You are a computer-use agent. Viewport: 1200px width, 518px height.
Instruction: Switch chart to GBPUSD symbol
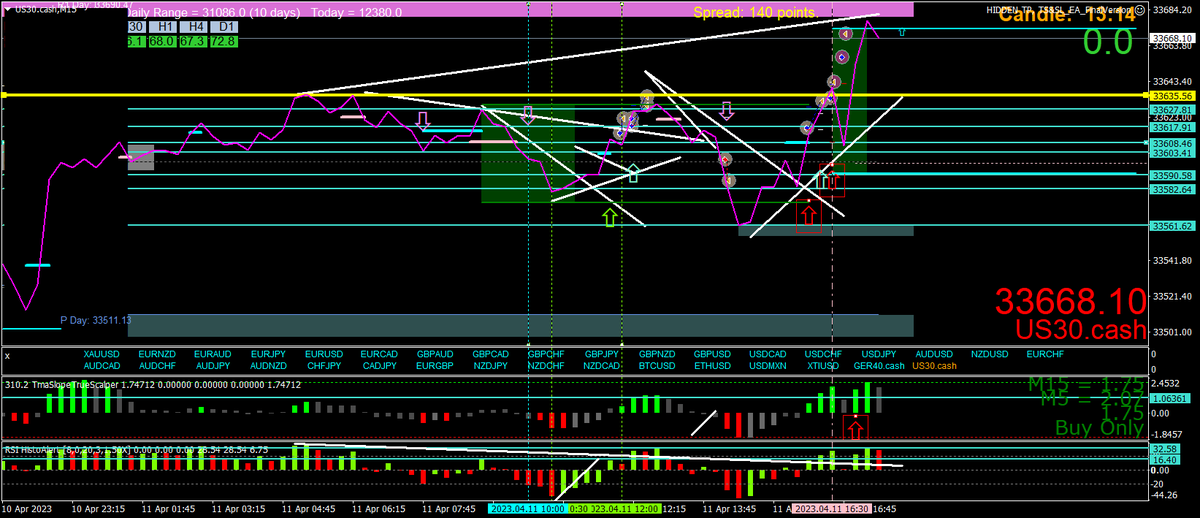click(713, 355)
